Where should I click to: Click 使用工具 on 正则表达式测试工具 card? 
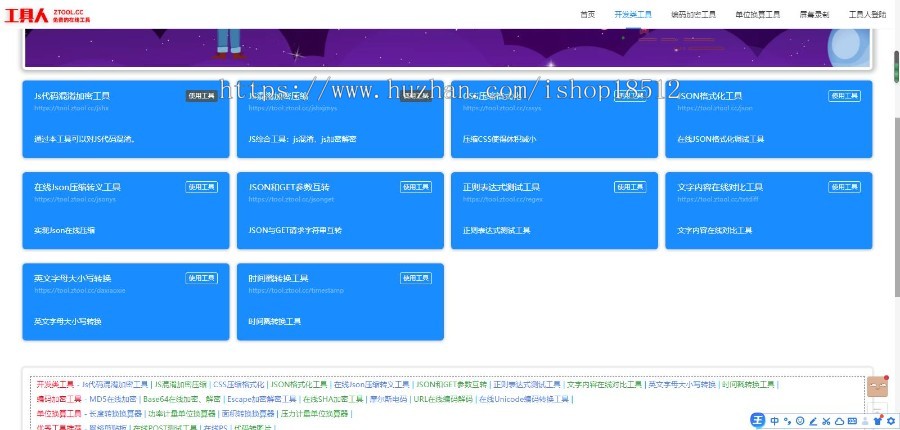630,187
